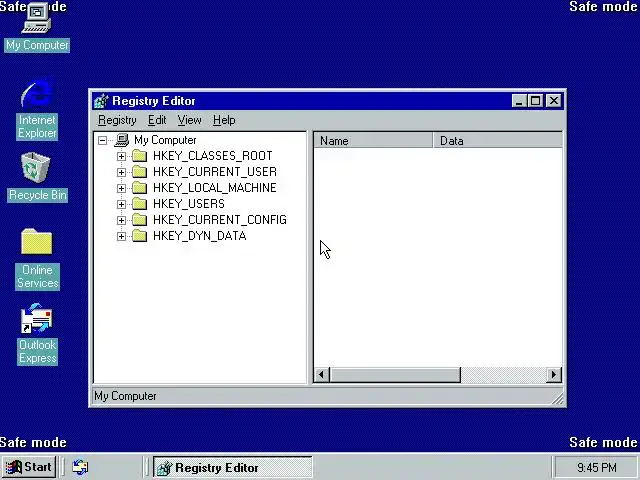The image size is (640, 480).
Task: Expand the HKEY_DYN_DATA key
Action: click(x=121, y=236)
